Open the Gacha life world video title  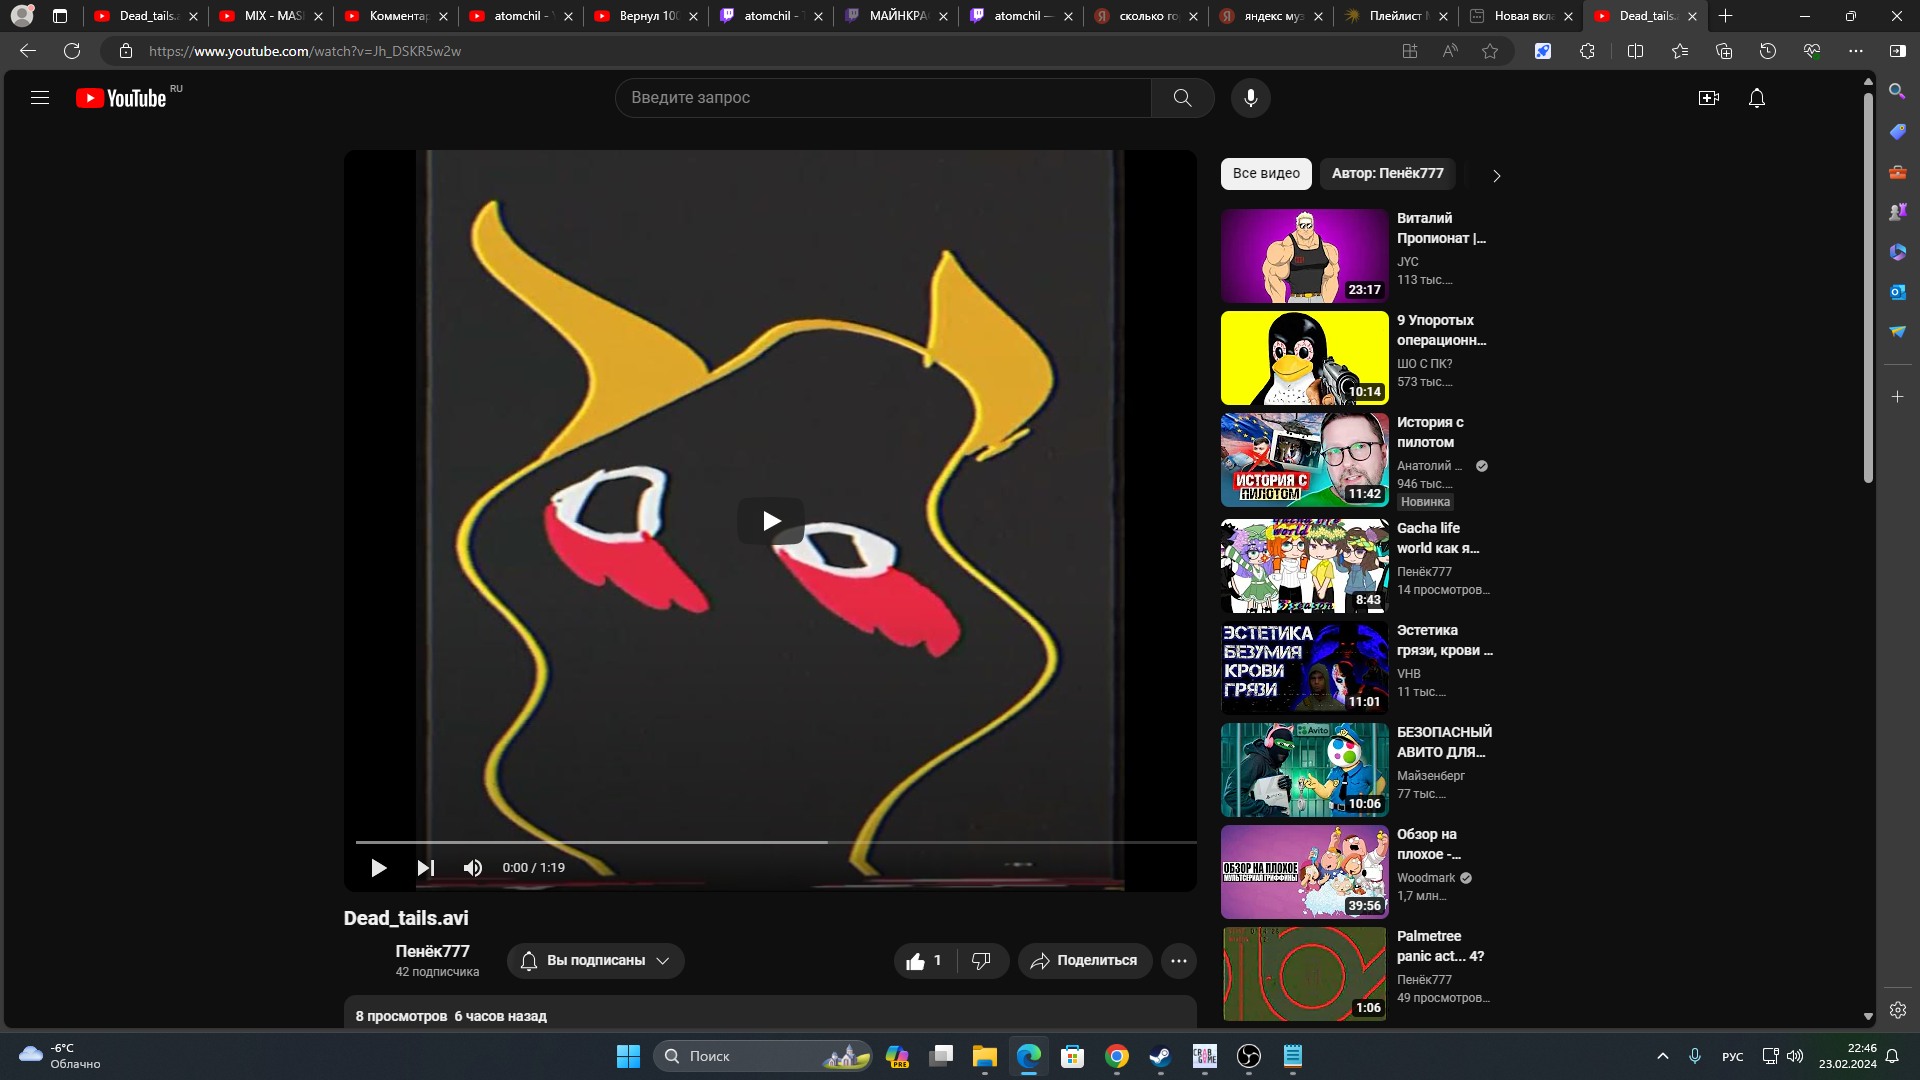tap(1437, 538)
